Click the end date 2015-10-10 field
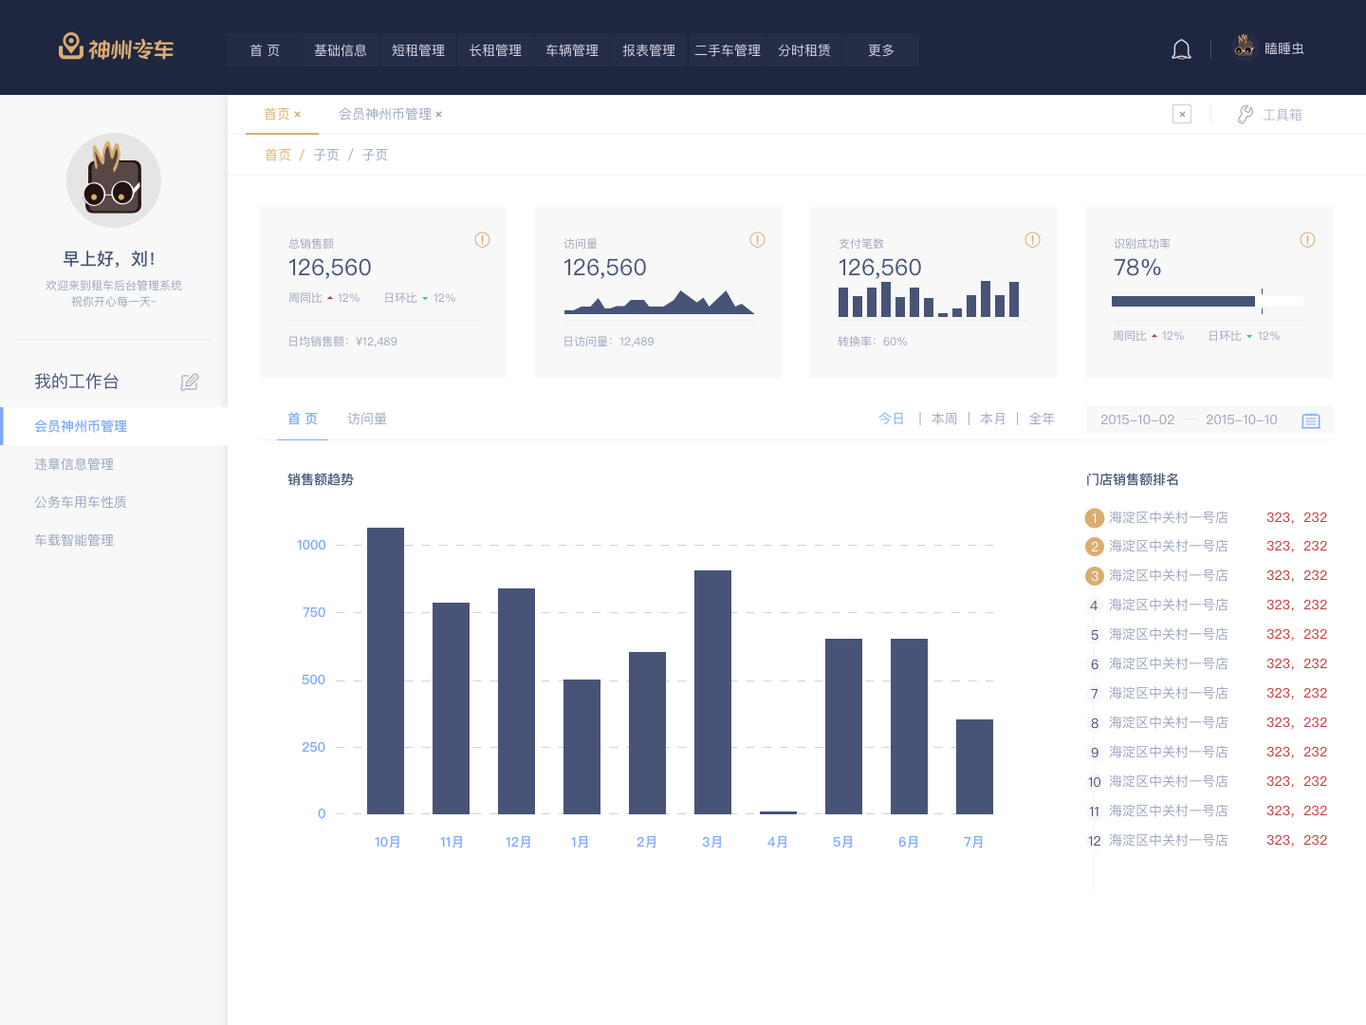The width and height of the screenshot is (1366, 1025). click(1241, 420)
